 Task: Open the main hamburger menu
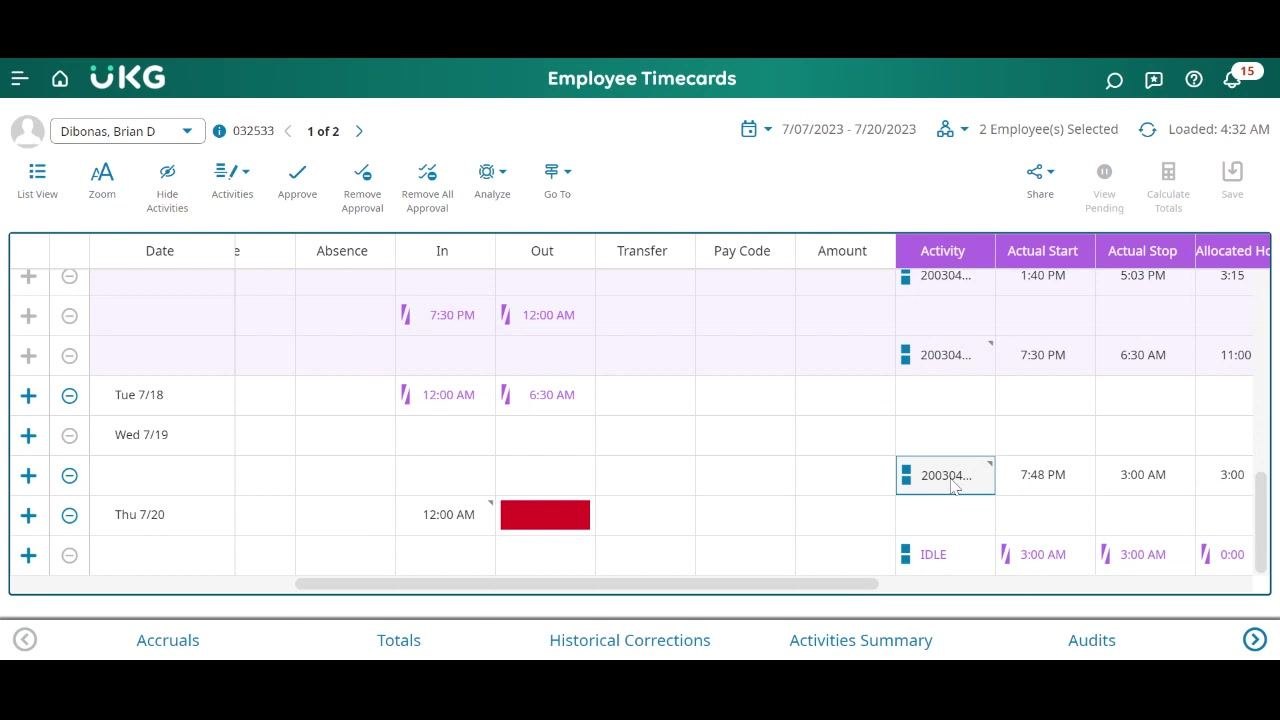(x=20, y=78)
